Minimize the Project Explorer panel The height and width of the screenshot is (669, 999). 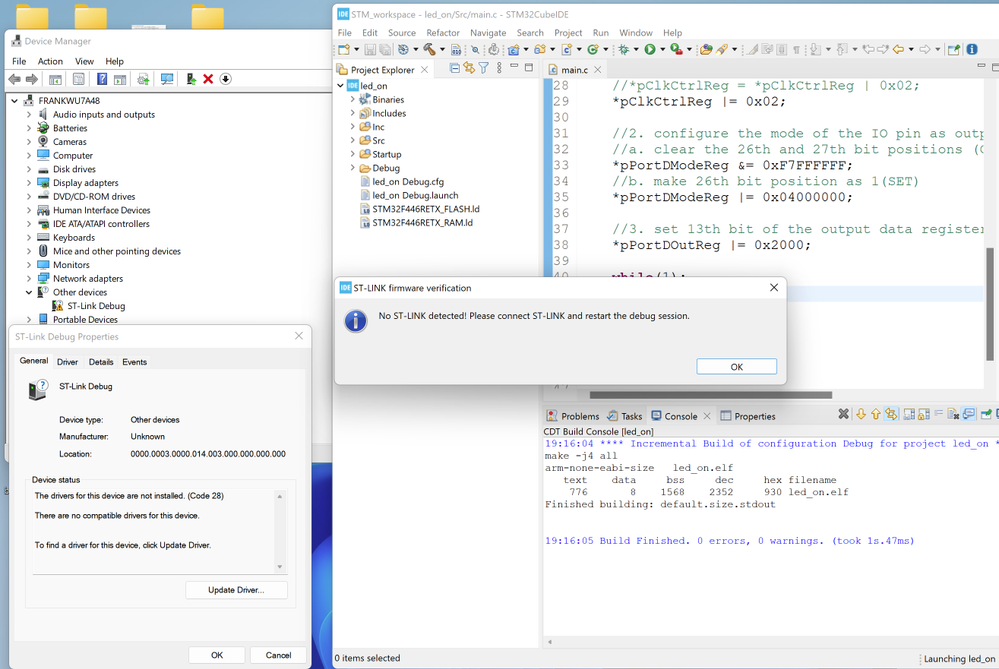[514, 67]
